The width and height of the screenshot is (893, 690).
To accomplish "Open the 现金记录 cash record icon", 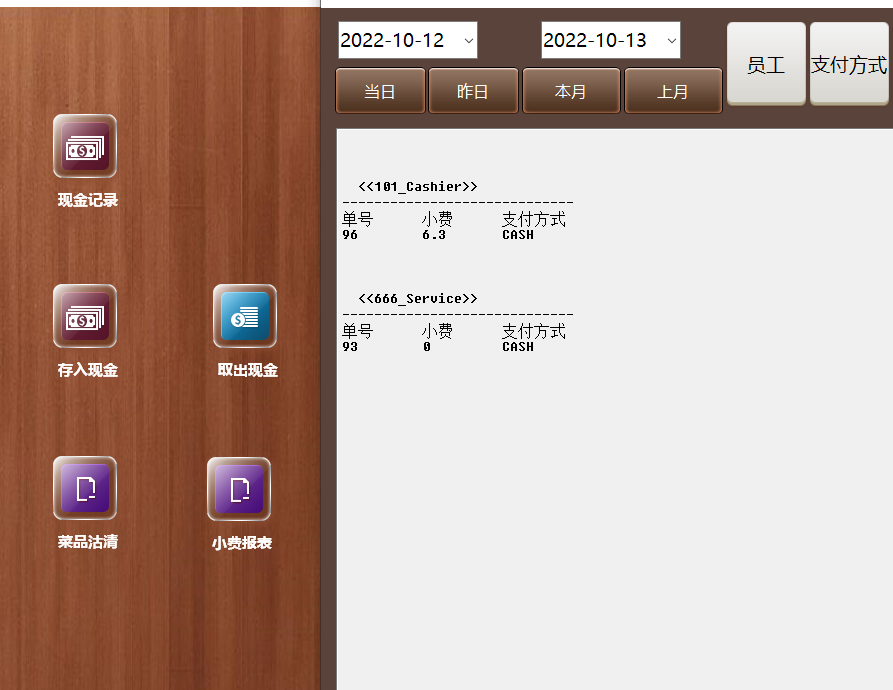I will [85, 146].
